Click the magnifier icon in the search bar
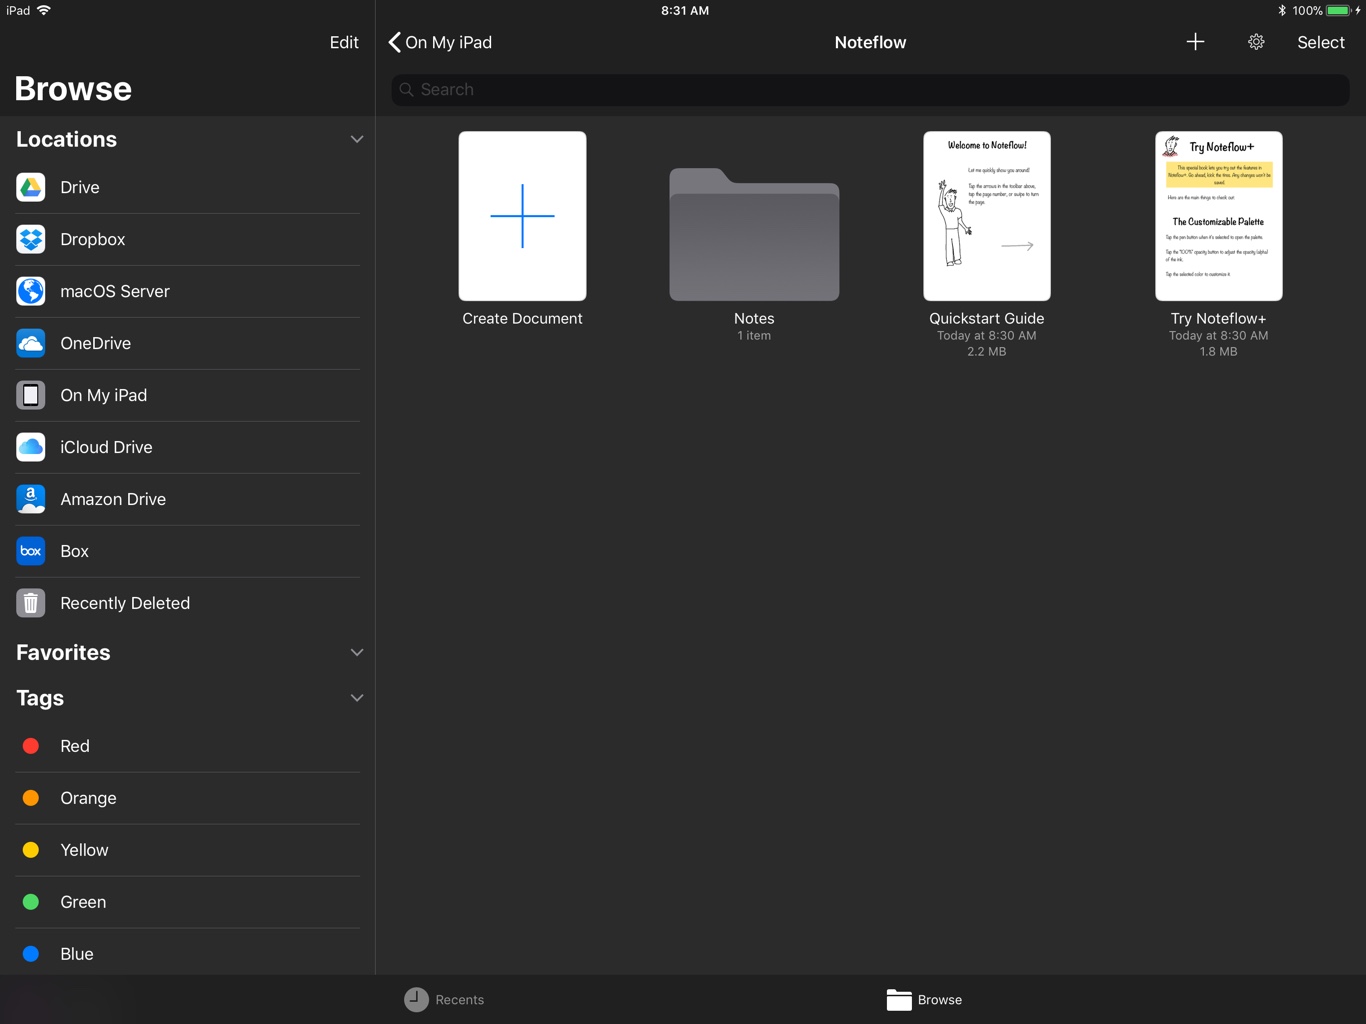The width and height of the screenshot is (1366, 1024). 406,90
